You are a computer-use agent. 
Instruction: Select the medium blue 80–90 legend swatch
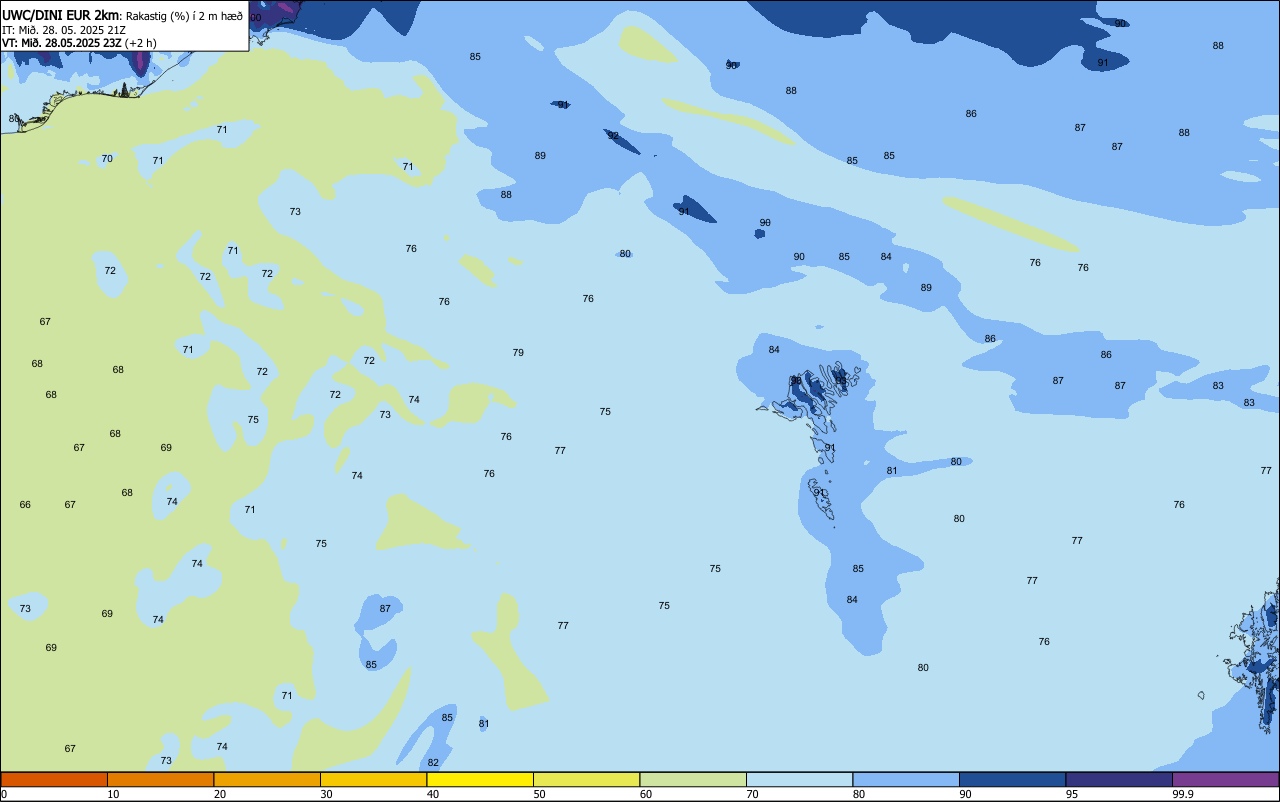click(906, 779)
